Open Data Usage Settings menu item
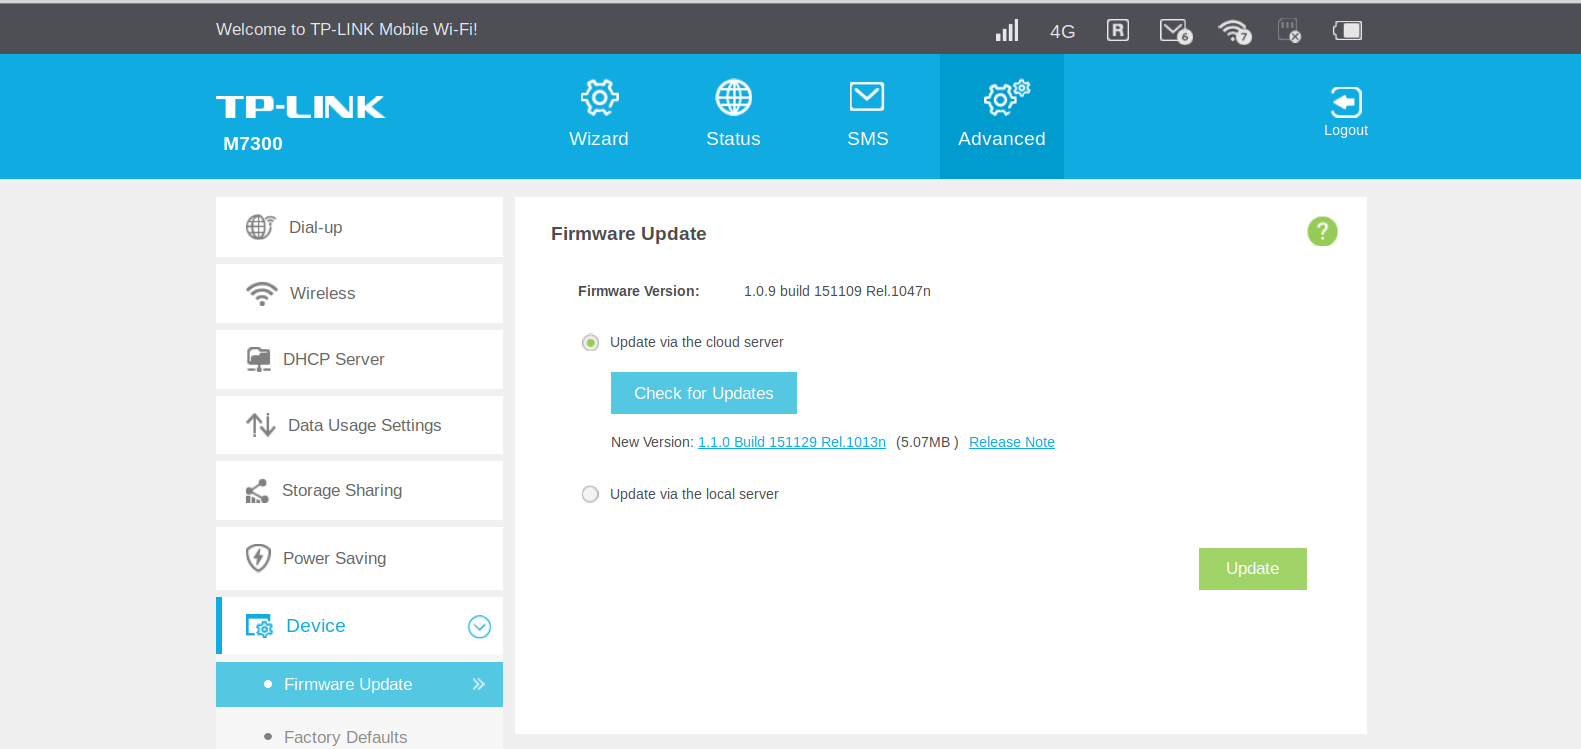 point(359,425)
